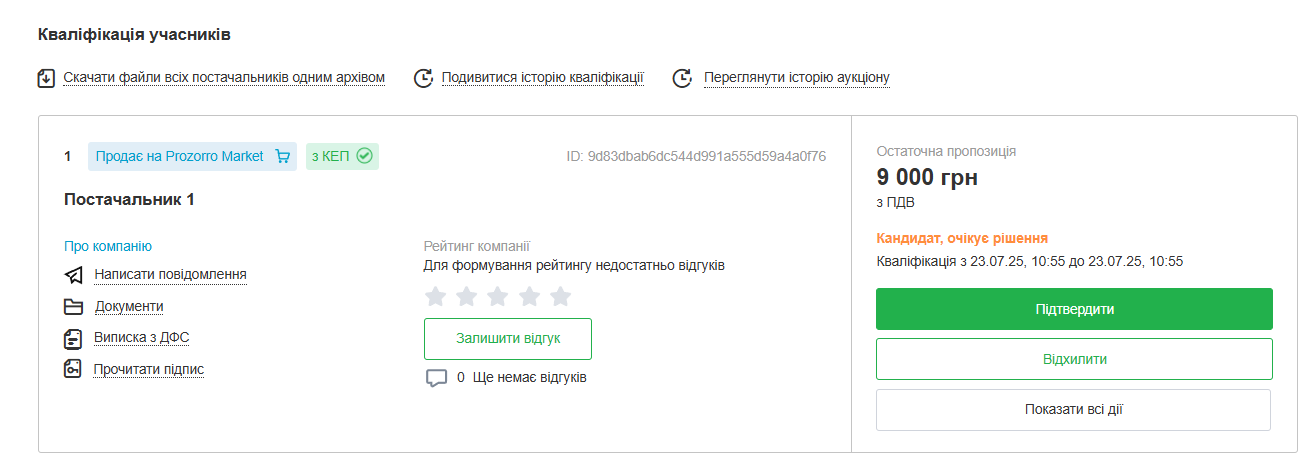Click the paper plane message icon

point(73,275)
